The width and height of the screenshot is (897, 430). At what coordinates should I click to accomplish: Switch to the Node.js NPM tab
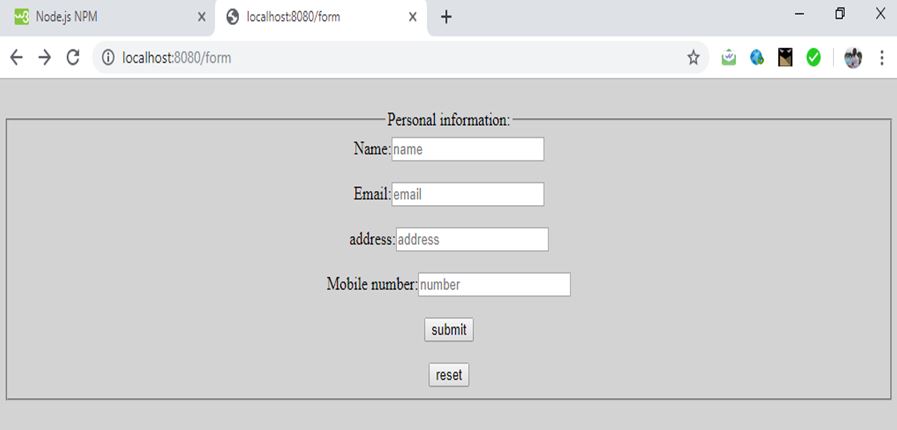point(80,17)
